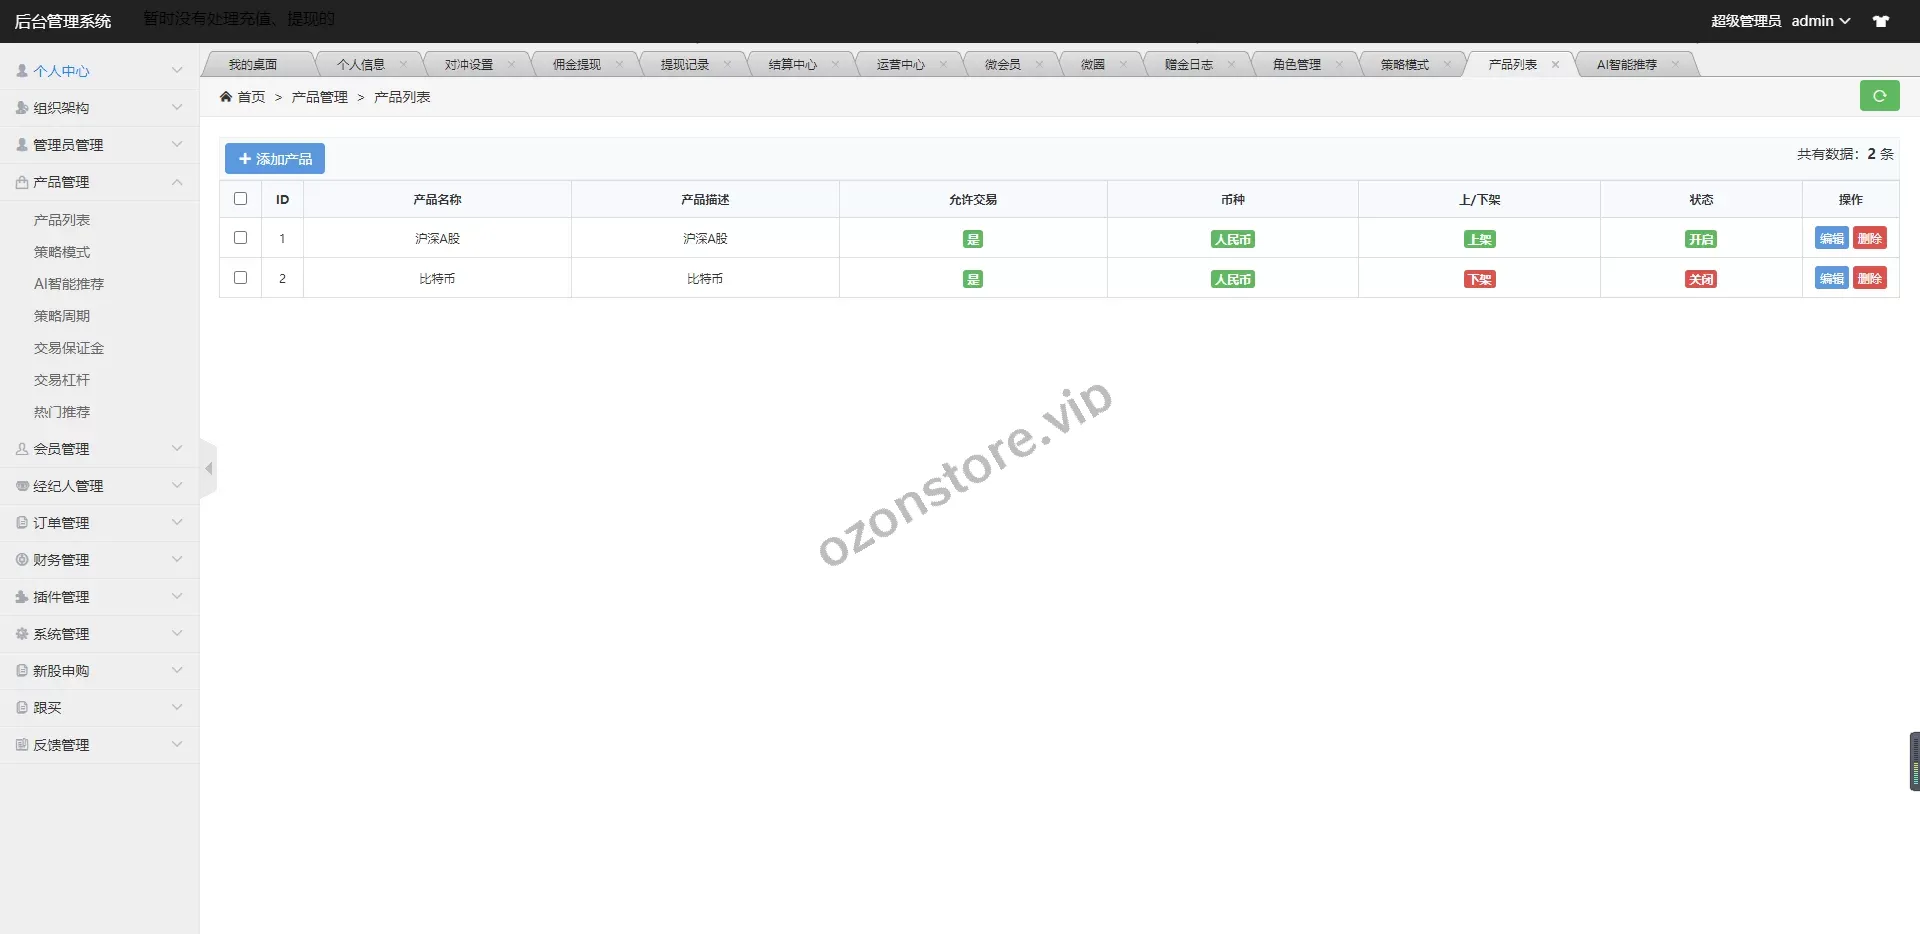1920x934 pixels.
Task: Close the 产品列表 tab with its X
Action: 1555,65
